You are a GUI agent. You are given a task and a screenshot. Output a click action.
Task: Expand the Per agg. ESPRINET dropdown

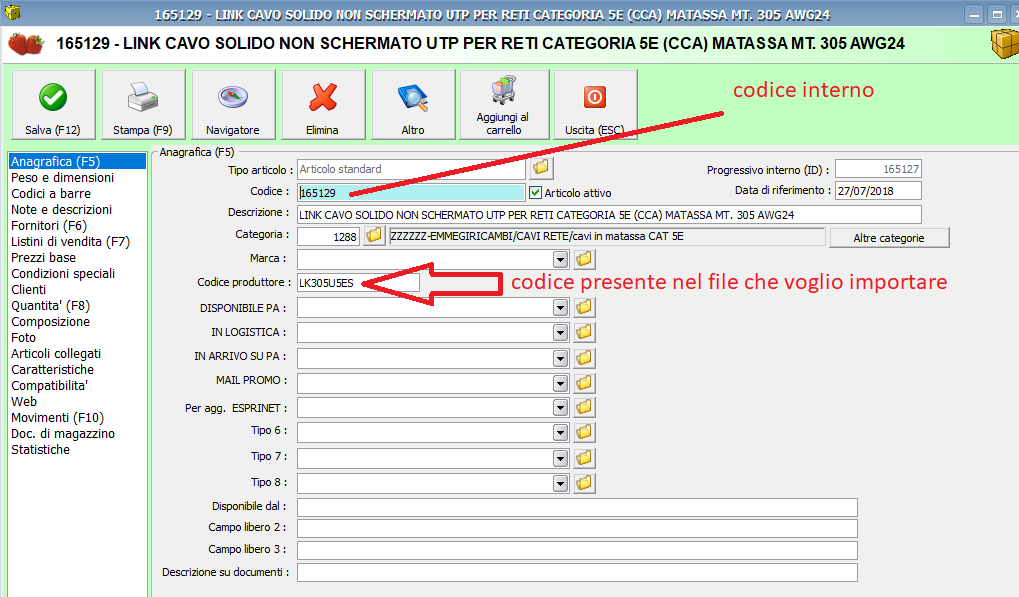pos(560,408)
